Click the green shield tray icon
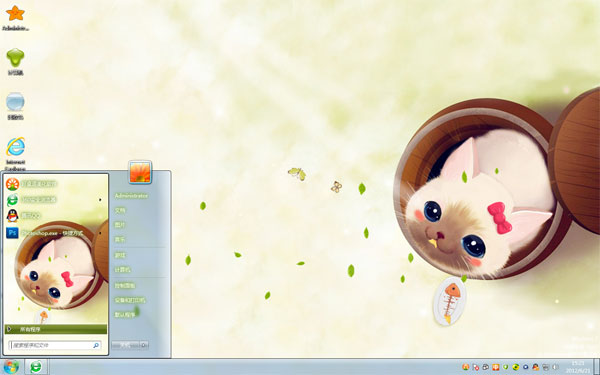The height and width of the screenshot is (375, 600). tap(505, 367)
